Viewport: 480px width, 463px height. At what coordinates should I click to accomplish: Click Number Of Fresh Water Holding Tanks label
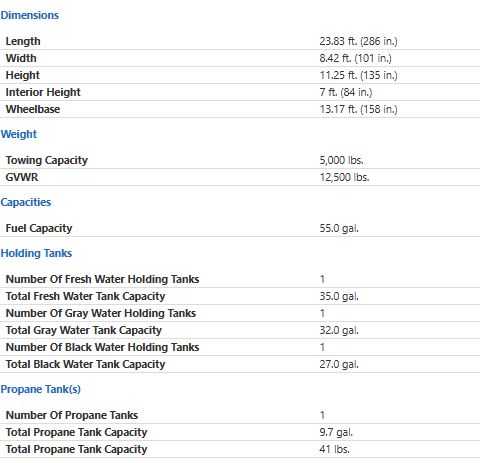(x=102, y=279)
